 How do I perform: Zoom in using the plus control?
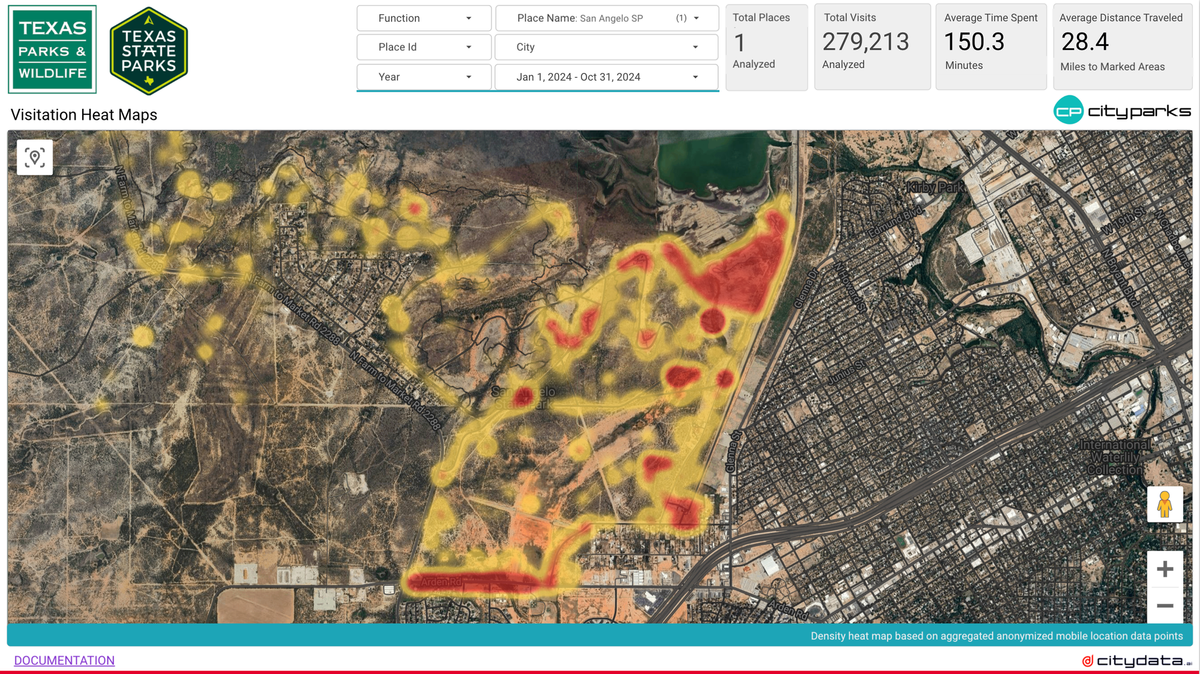pyautogui.click(x=1165, y=568)
